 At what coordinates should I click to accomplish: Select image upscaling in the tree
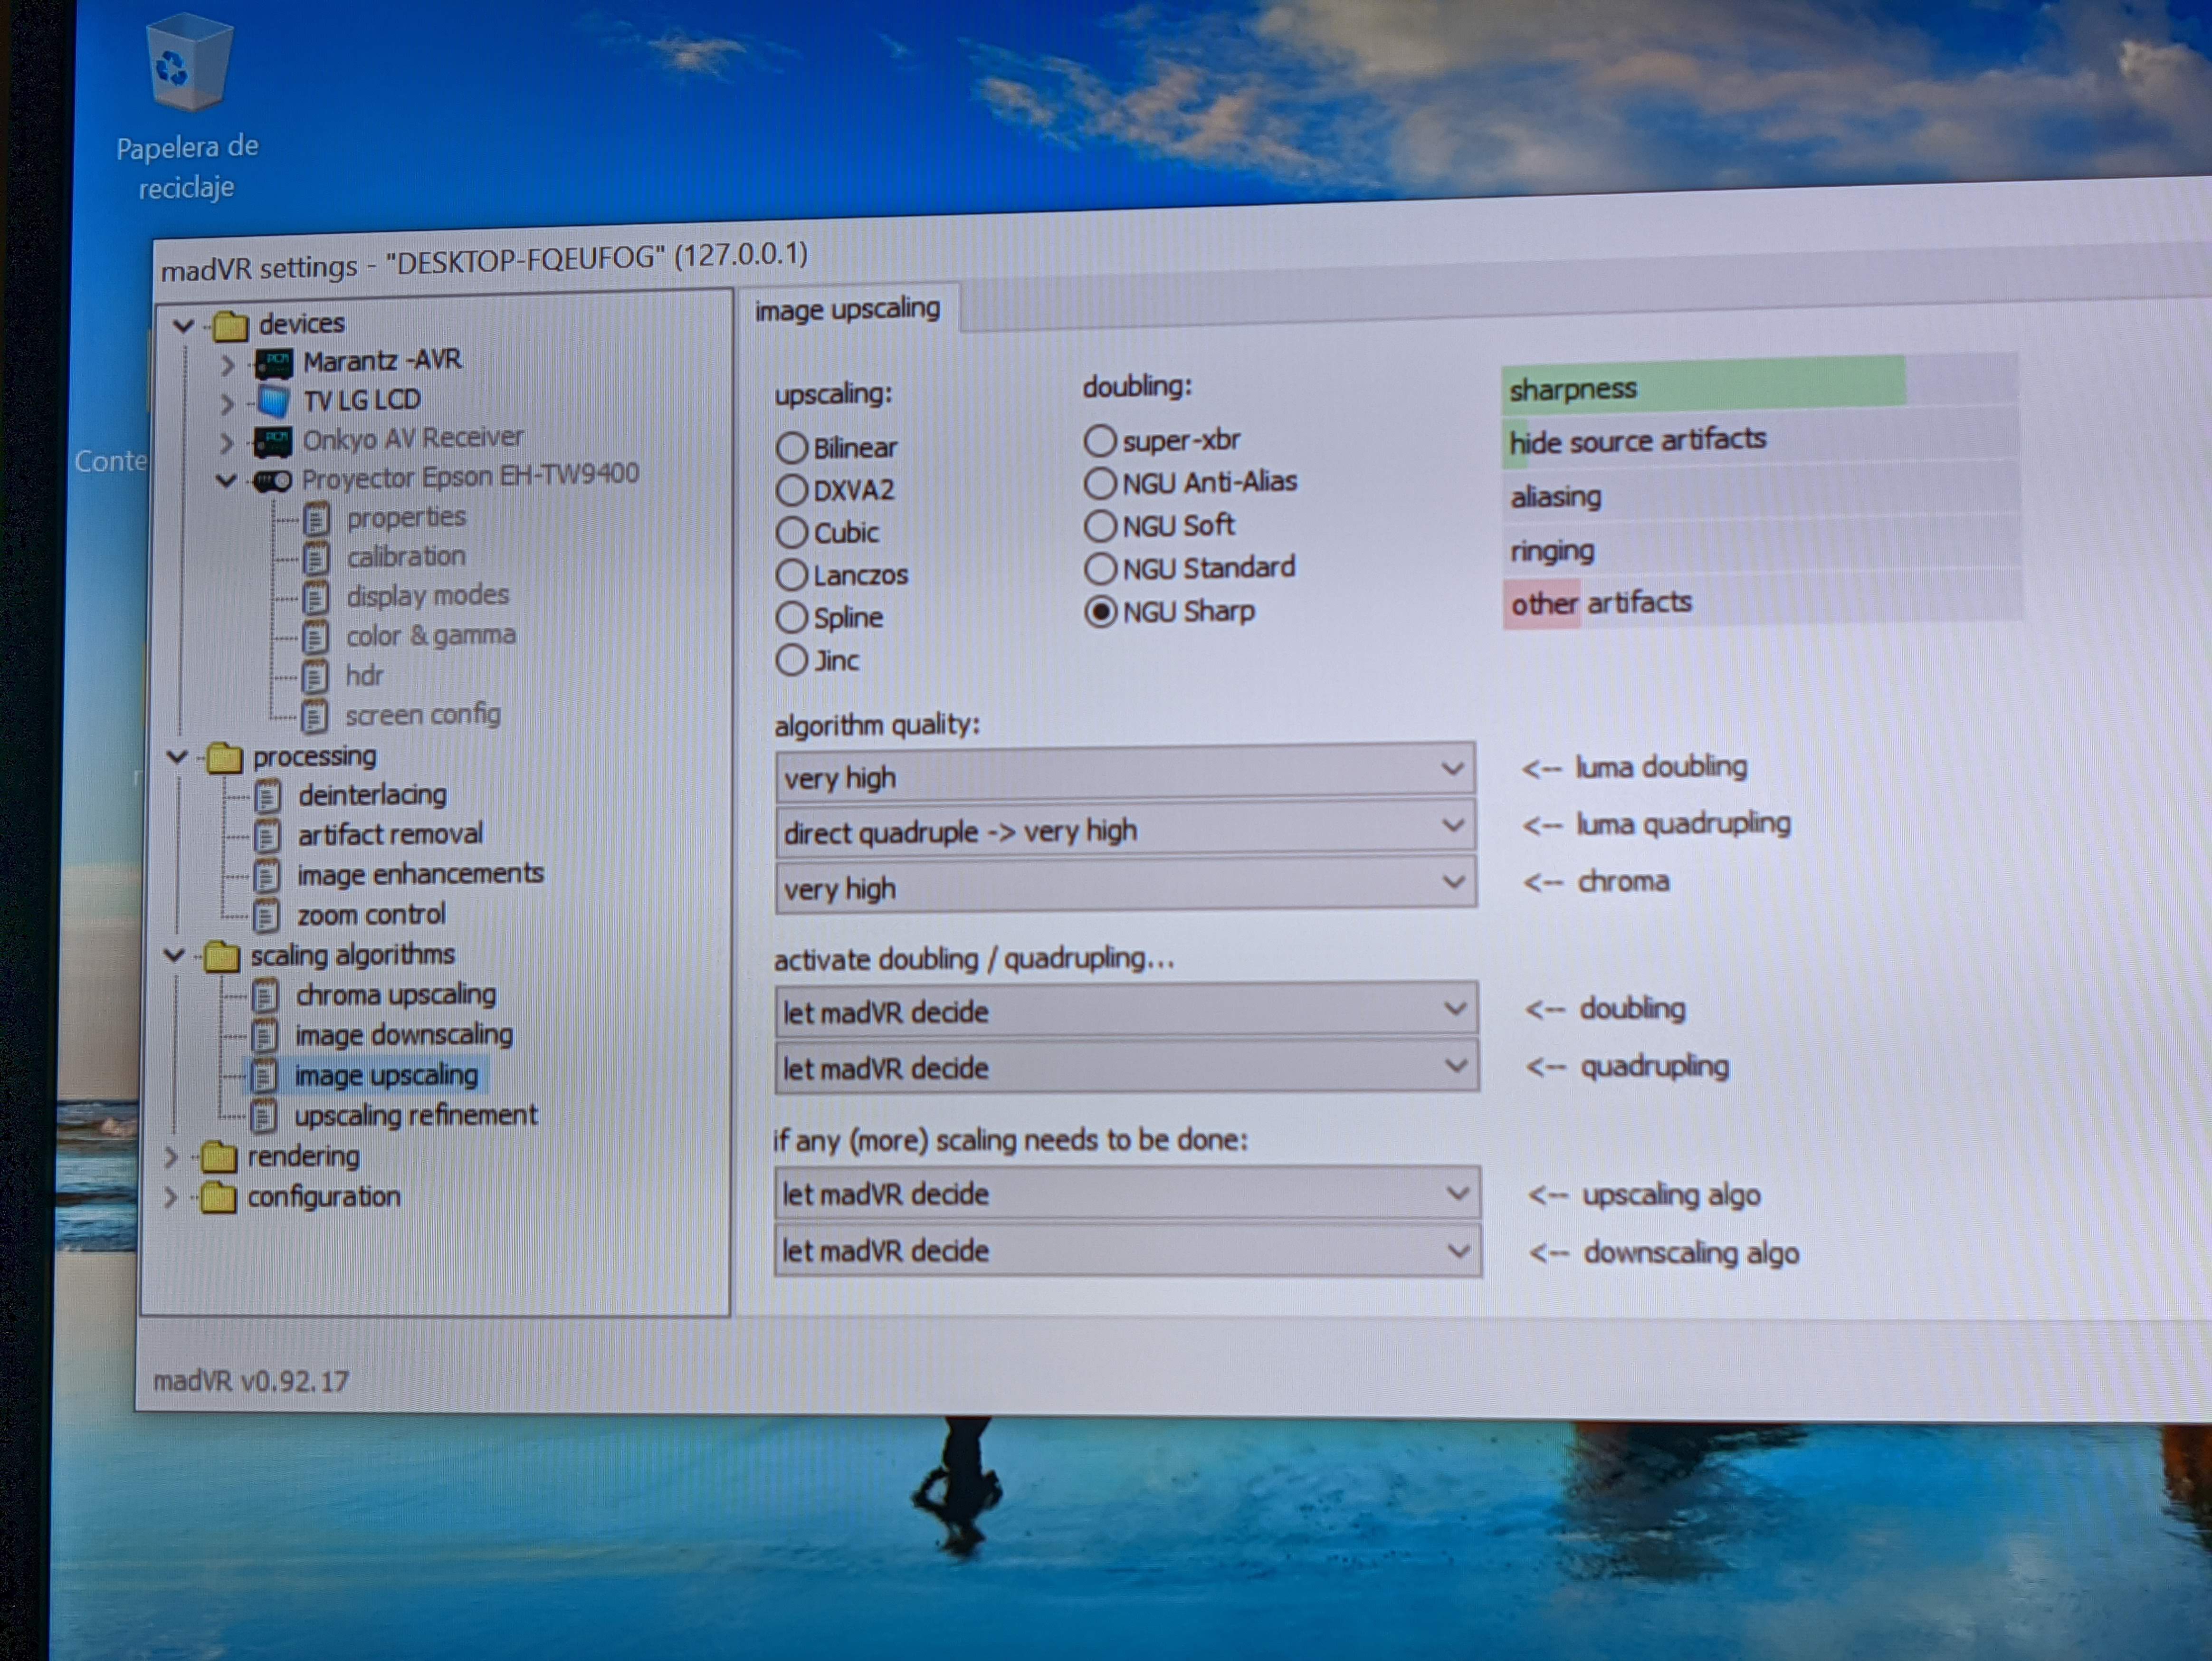pyautogui.click(x=386, y=1076)
